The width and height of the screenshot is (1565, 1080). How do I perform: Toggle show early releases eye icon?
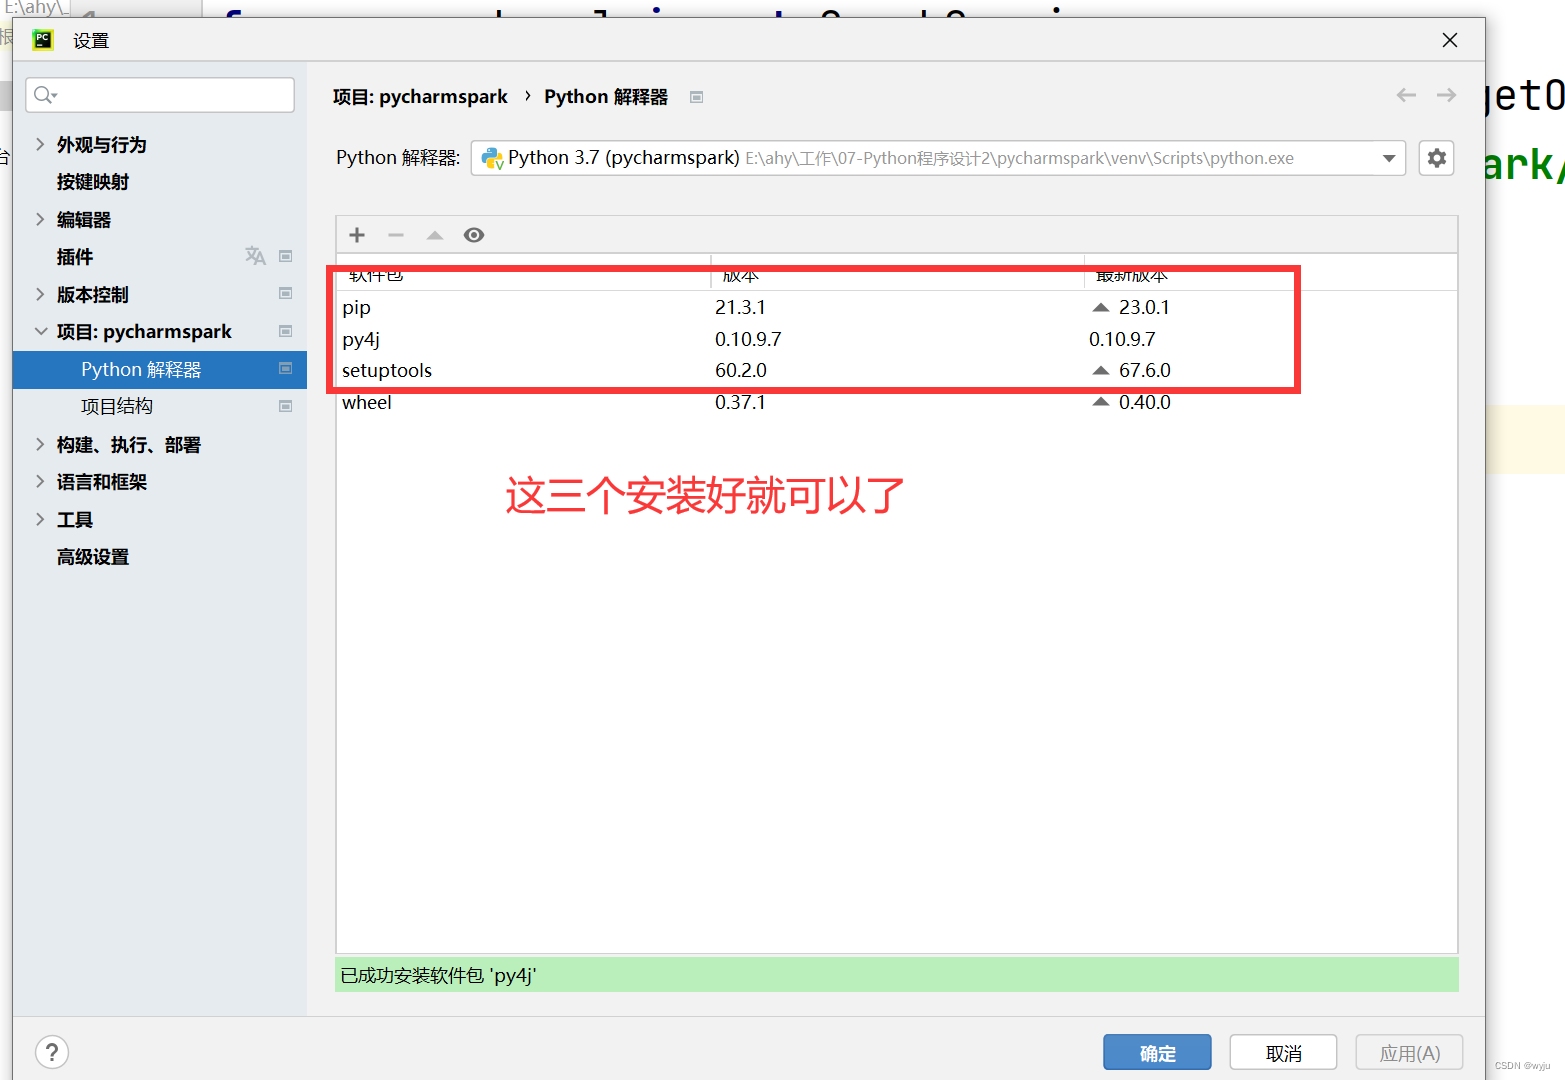[474, 235]
